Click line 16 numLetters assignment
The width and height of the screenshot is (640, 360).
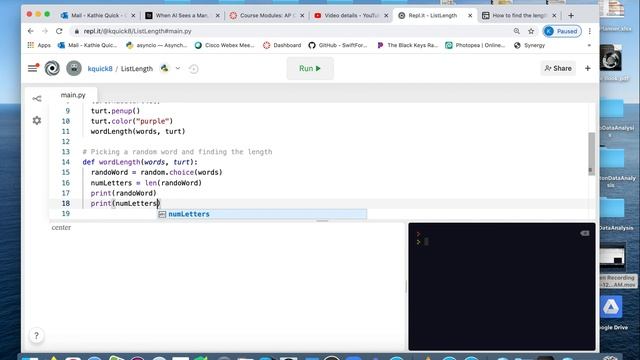tap(146, 183)
